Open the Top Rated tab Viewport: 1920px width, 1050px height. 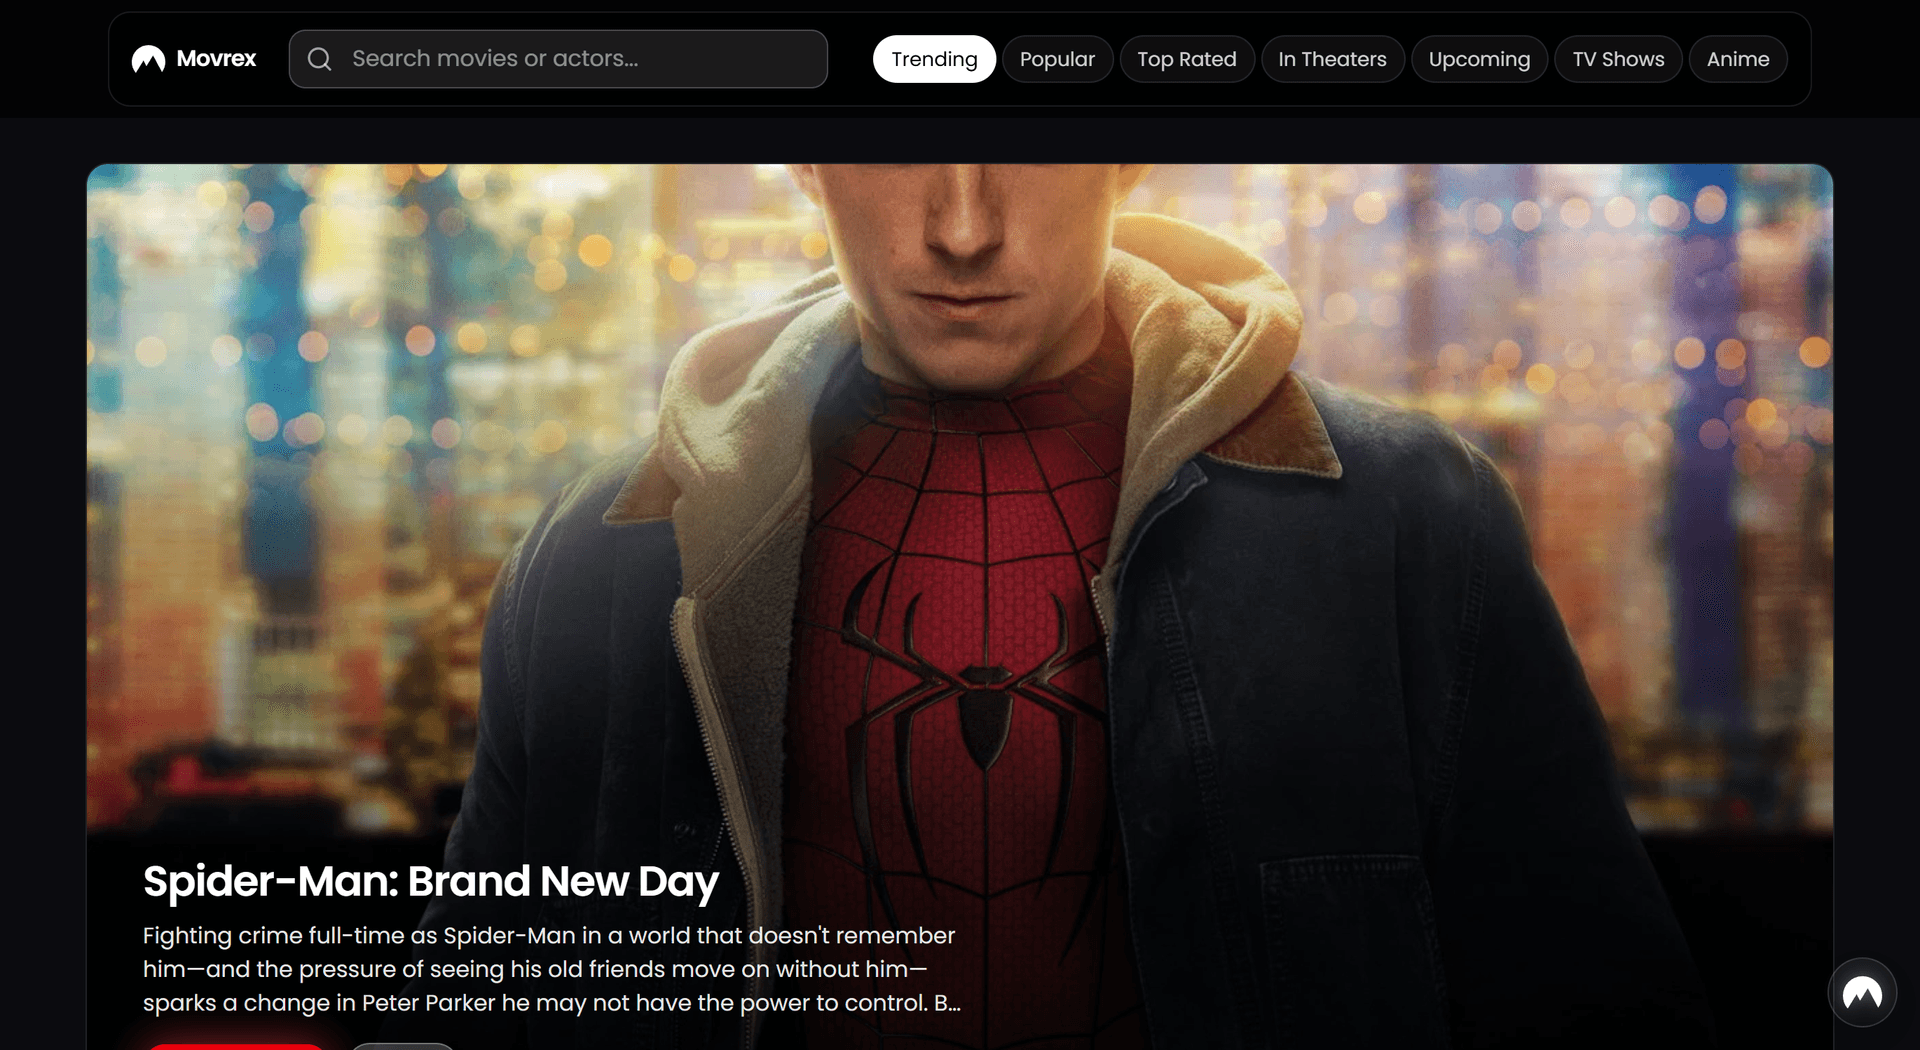point(1187,59)
